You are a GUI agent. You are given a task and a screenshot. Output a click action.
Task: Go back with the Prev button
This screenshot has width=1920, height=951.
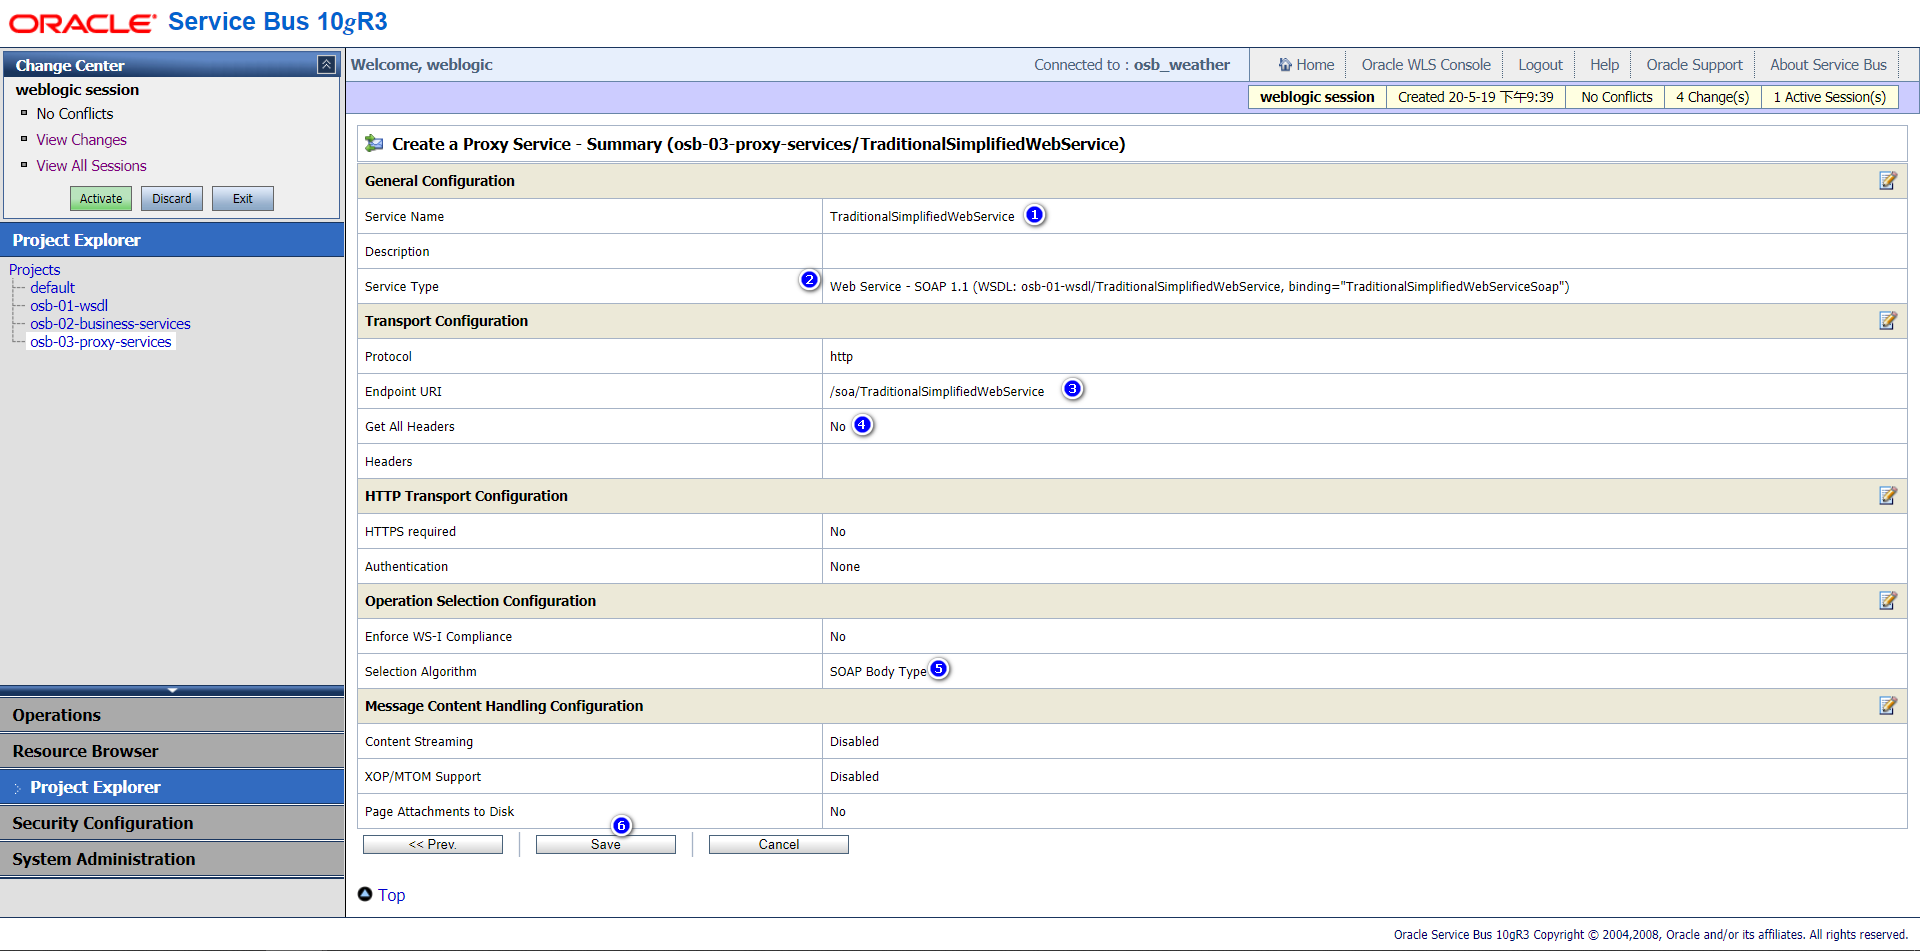click(x=433, y=845)
